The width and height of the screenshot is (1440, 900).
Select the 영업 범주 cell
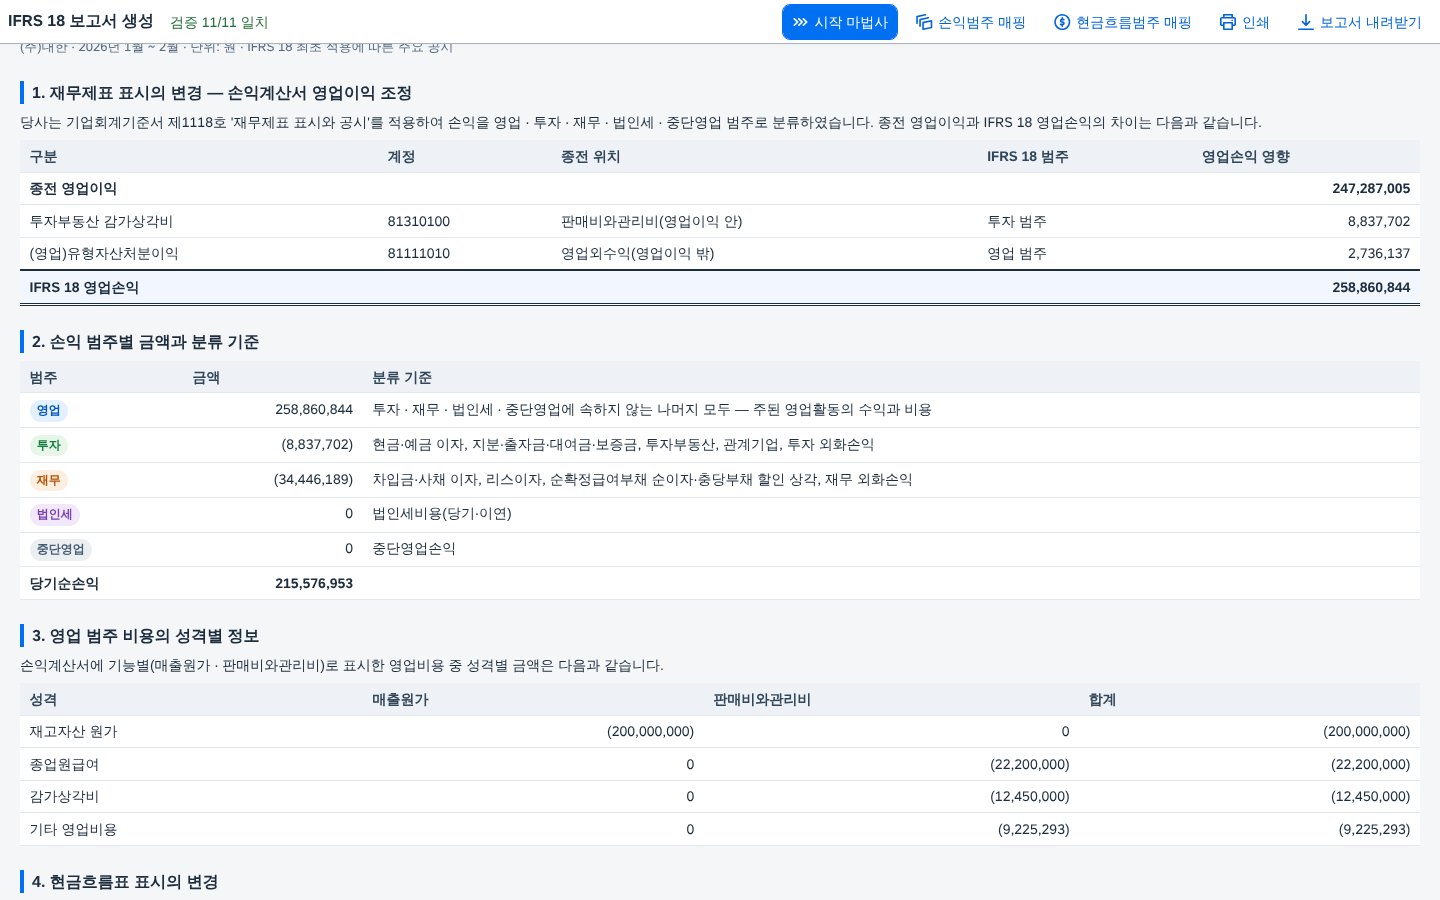(1017, 253)
